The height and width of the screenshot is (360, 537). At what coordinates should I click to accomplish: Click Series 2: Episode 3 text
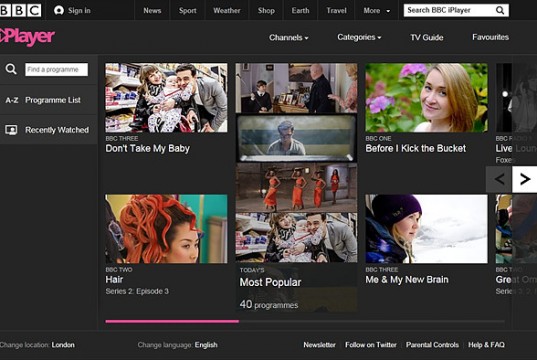pyautogui.click(x=137, y=291)
